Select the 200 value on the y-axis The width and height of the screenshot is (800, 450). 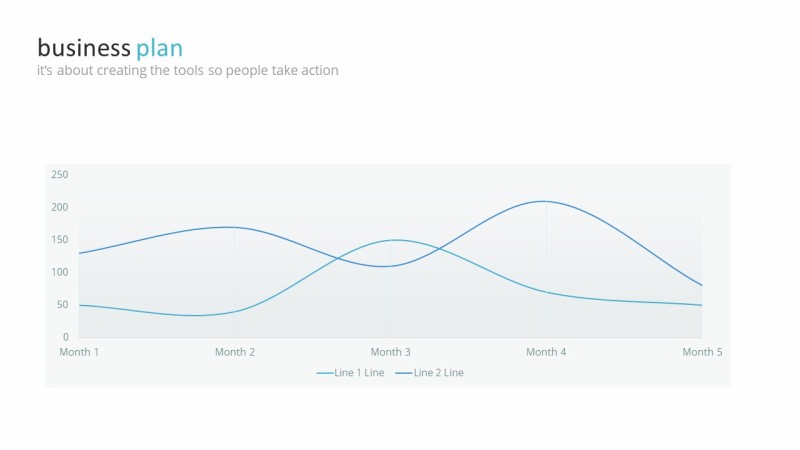tap(60, 207)
